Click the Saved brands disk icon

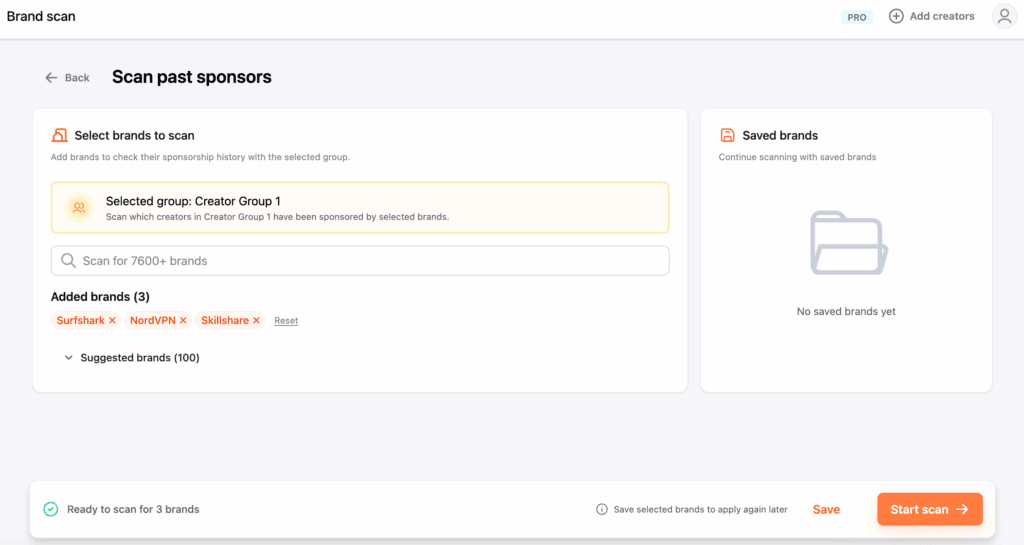[x=728, y=136]
